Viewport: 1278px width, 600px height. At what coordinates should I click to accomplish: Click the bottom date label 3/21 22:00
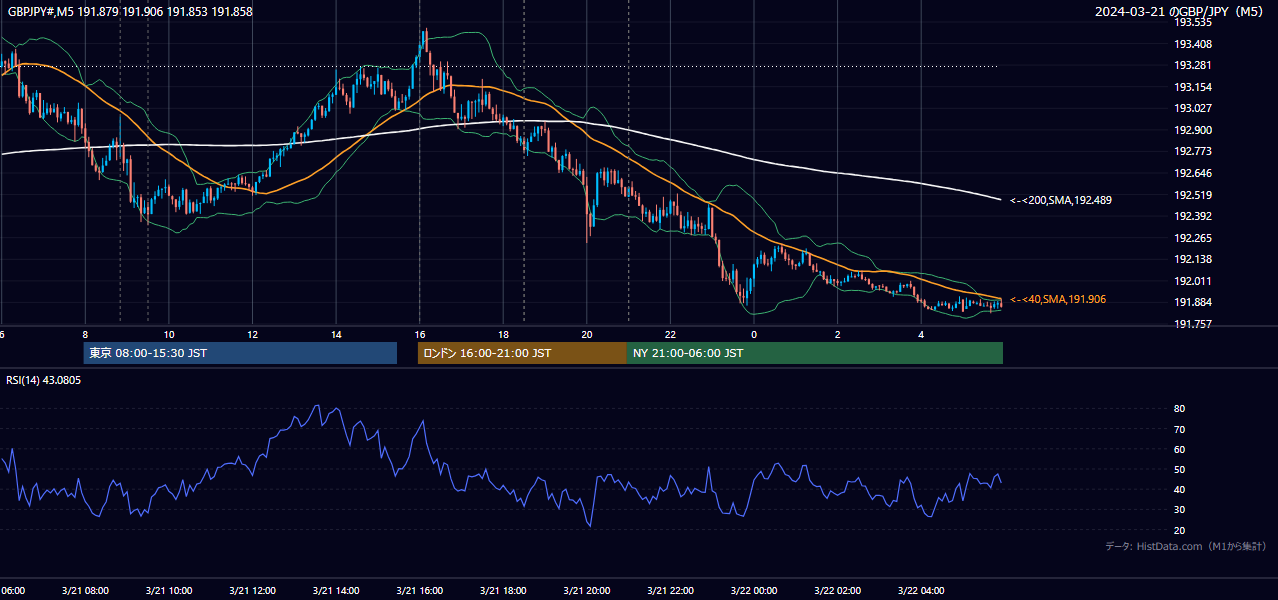pos(670,590)
